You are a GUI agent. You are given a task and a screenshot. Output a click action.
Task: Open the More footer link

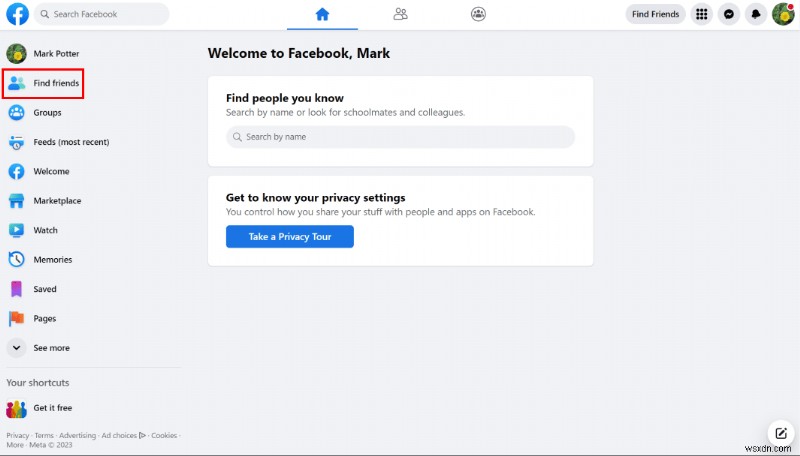tap(15, 445)
